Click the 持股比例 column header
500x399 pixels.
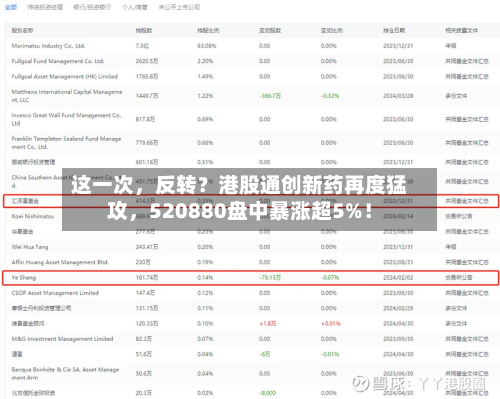pyautogui.click(x=208, y=30)
